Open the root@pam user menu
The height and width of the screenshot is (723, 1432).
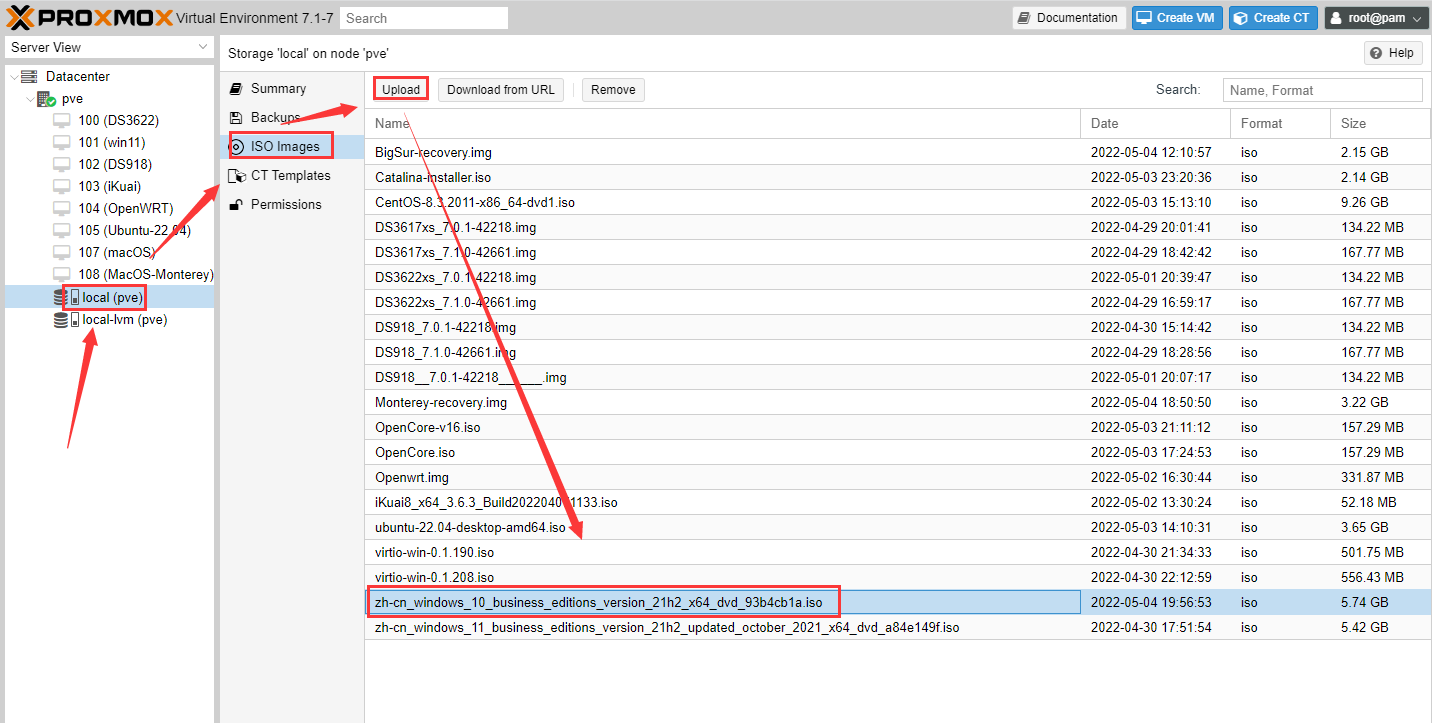(1376, 18)
